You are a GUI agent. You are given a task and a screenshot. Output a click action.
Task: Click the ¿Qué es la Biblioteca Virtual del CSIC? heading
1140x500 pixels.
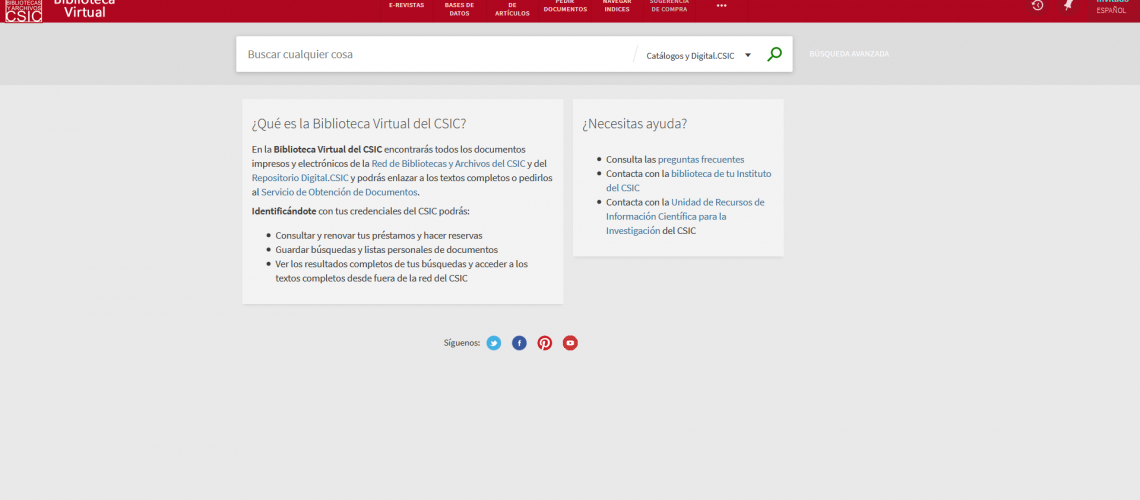(358, 124)
